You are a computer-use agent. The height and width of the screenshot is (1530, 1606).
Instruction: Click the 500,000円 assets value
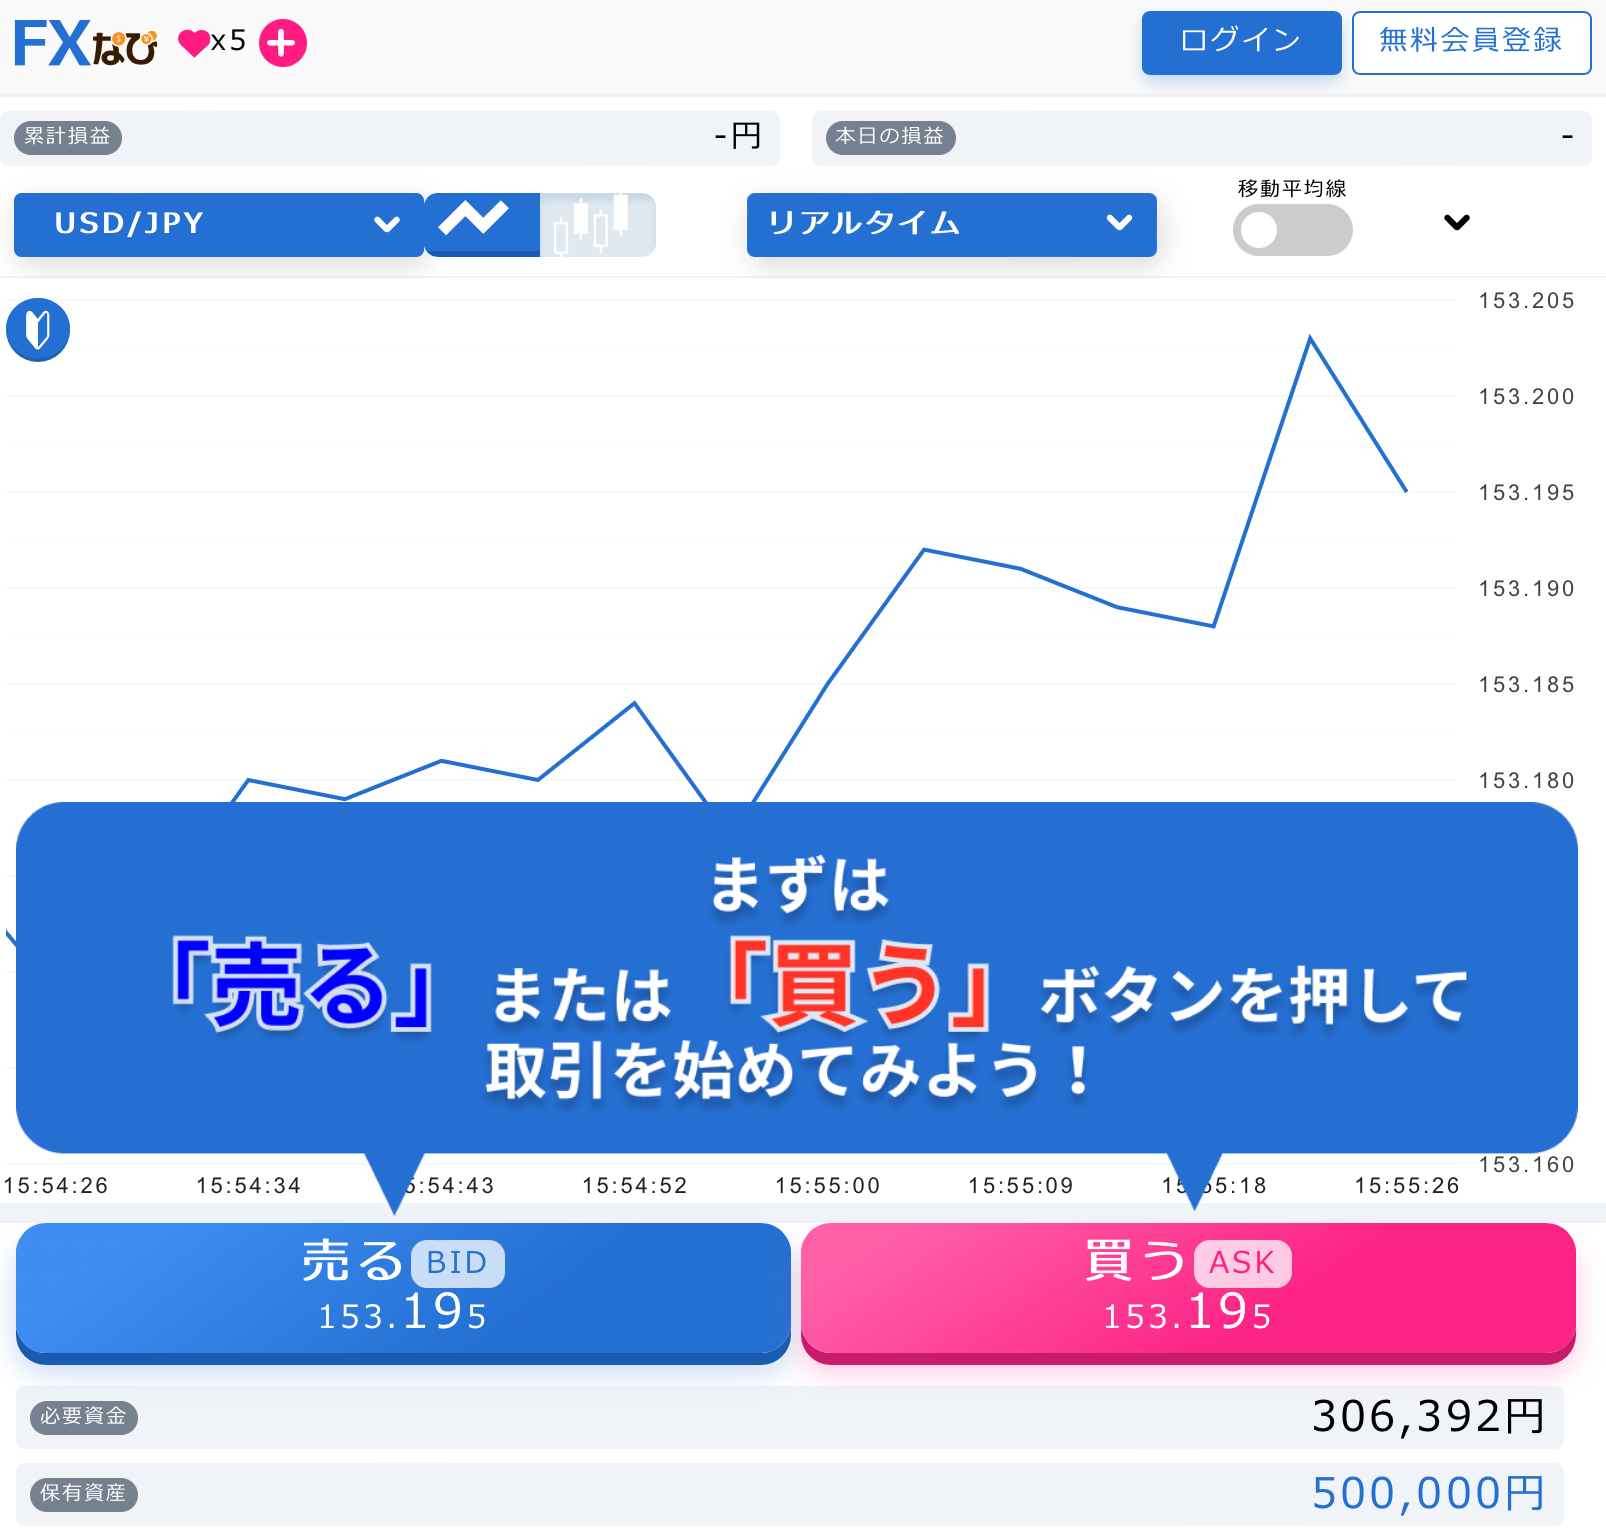(1428, 1493)
